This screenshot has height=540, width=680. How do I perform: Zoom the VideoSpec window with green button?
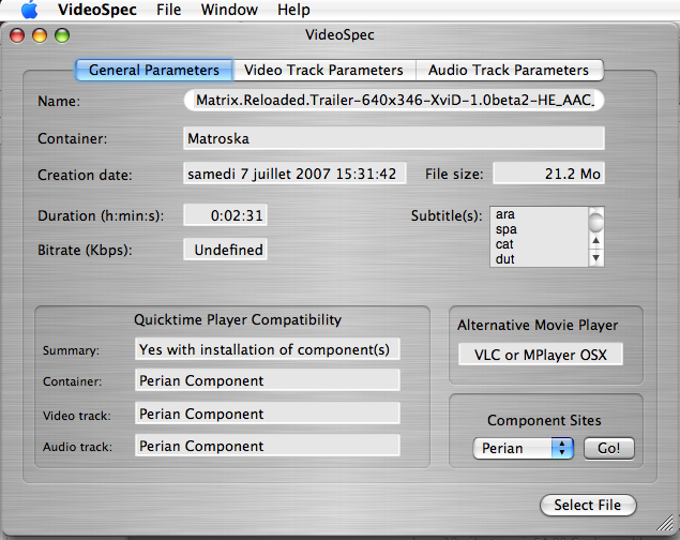pos(62,35)
